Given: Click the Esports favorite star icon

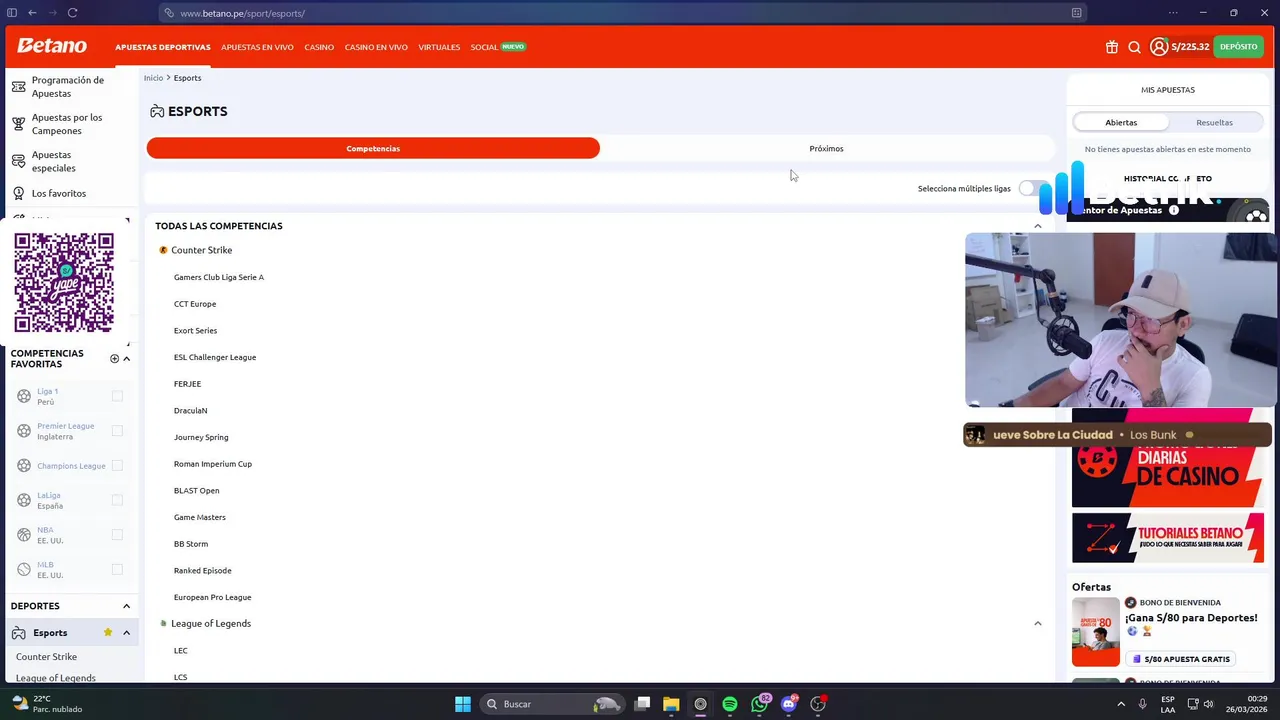Looking at the screenshot, I should click(x=107, y=632).
